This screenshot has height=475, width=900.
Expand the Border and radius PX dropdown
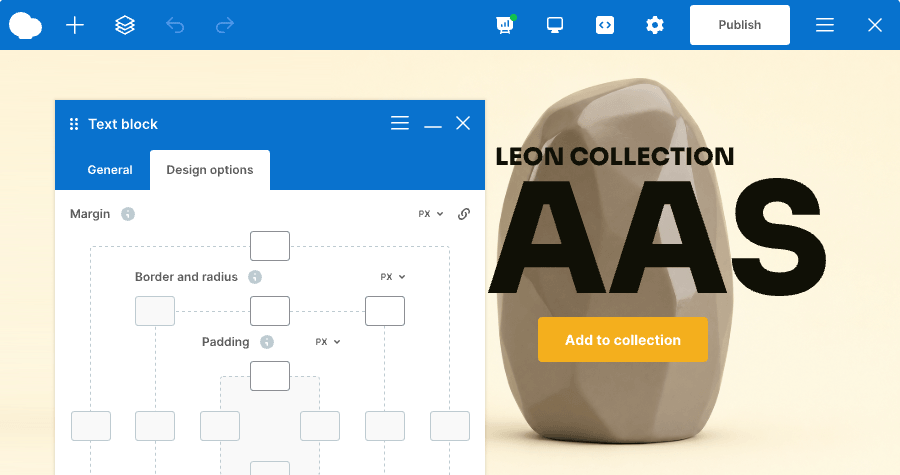pos(393,277)
